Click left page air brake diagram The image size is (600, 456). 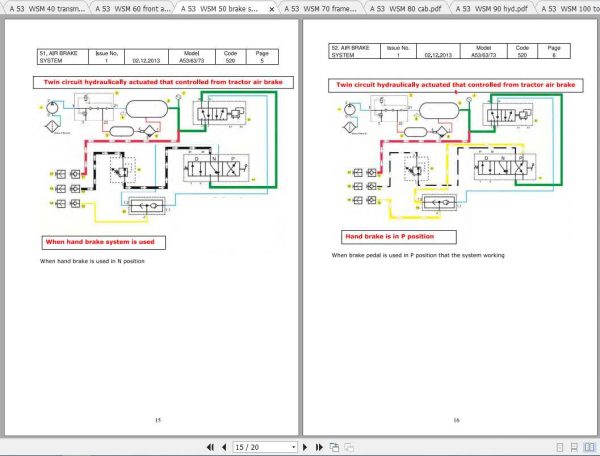click(159, 157)
